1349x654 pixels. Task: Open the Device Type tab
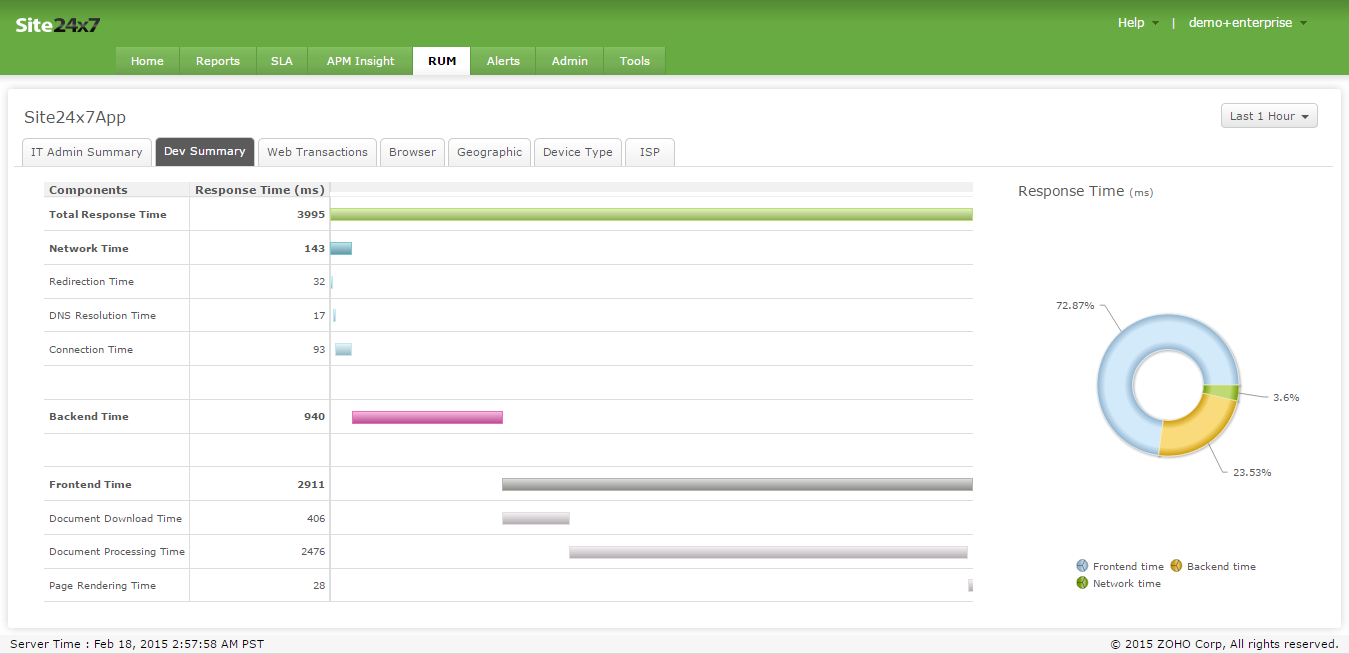click(x=578, y=152)
